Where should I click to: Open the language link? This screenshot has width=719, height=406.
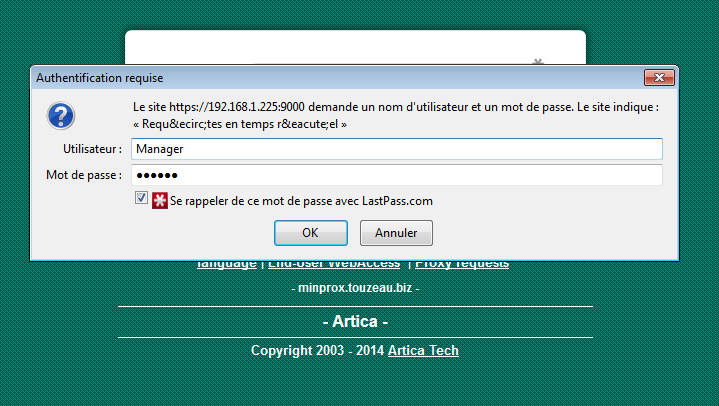(x=226, y=264)
